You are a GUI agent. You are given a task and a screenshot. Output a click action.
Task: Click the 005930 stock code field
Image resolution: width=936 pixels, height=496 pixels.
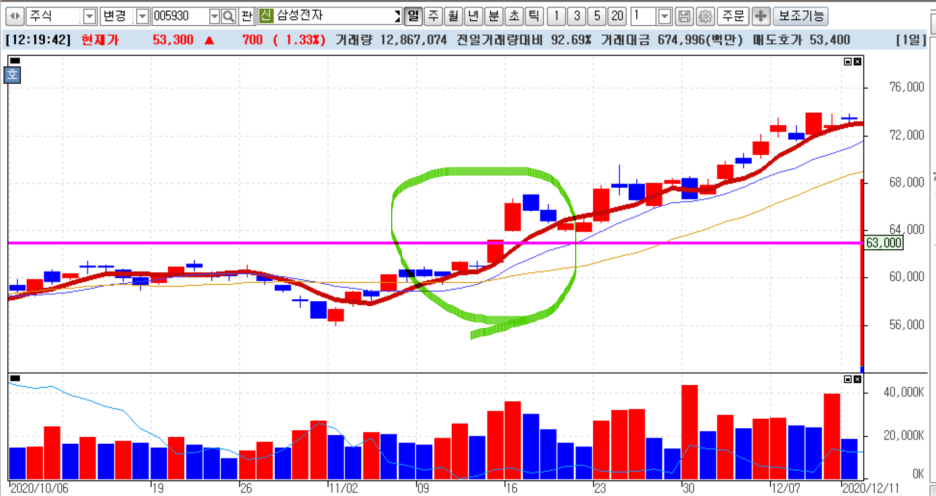180,16
